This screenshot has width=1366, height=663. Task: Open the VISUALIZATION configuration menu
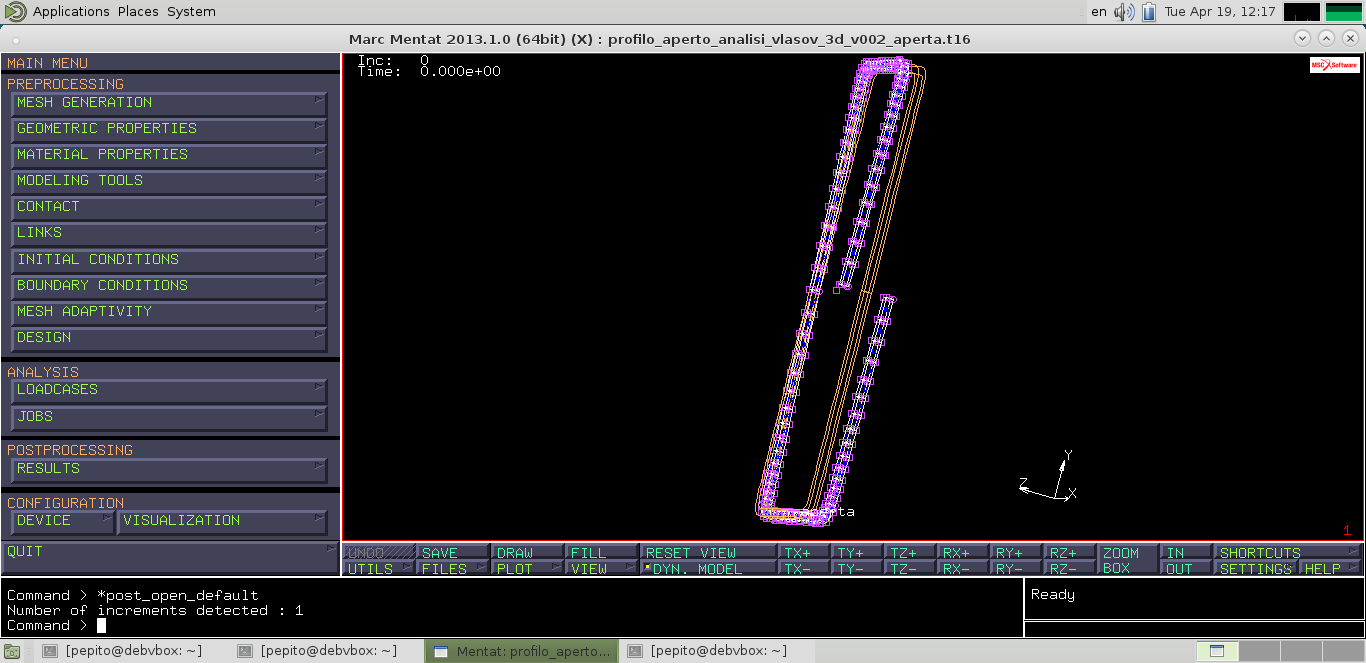[222, 521]
